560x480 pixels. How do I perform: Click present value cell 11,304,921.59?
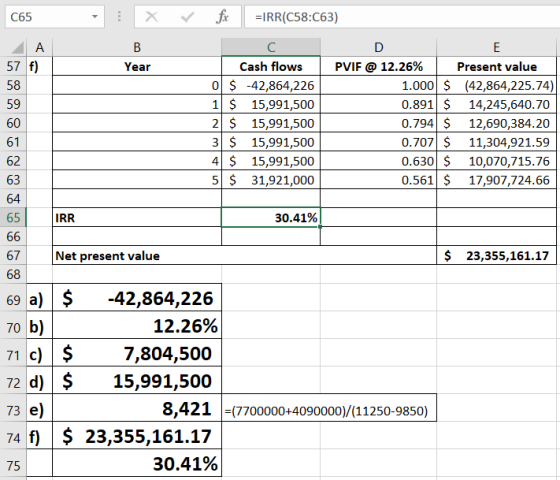coord(496,142)
